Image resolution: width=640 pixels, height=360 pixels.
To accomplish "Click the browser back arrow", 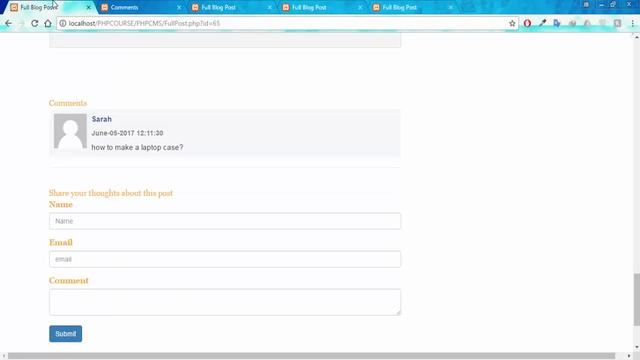I will [x=9, y=23].
